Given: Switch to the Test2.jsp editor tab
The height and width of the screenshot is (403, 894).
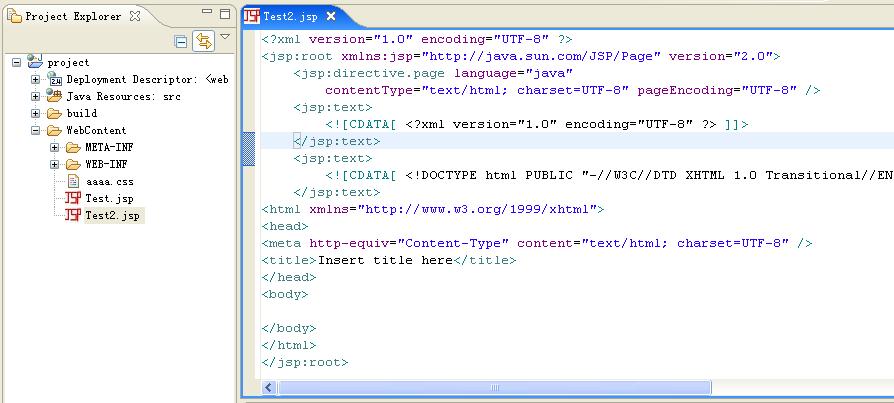Looking at the screenshot, I should [x=290, y=17].
